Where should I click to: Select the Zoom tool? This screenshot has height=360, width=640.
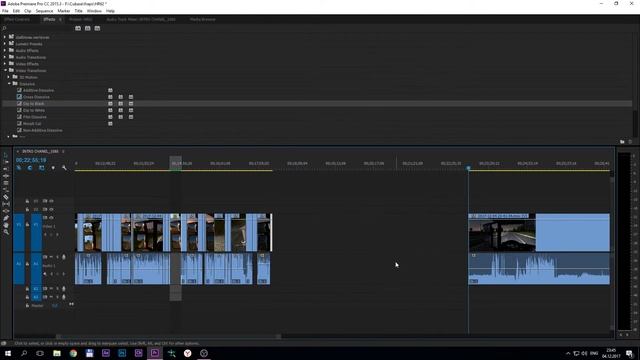6,232
